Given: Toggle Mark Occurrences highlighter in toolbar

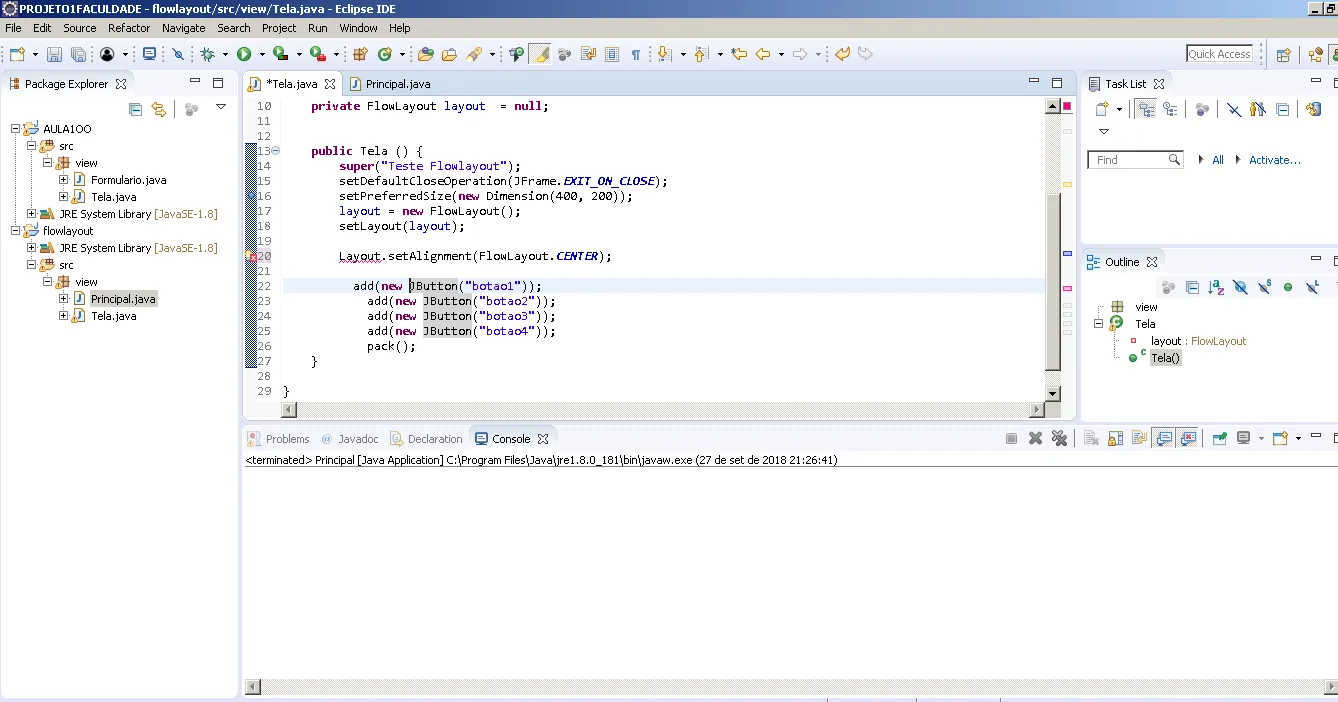Looking at the screenshot, I should pyautogui.click(x=539, y=54).
